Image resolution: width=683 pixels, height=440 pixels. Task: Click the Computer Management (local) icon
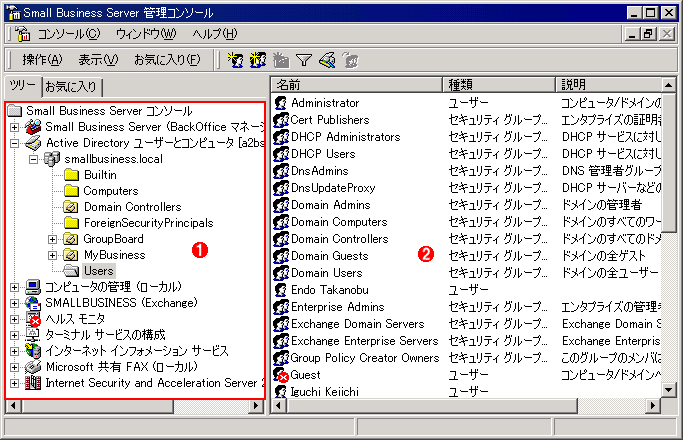pos(33,287)
